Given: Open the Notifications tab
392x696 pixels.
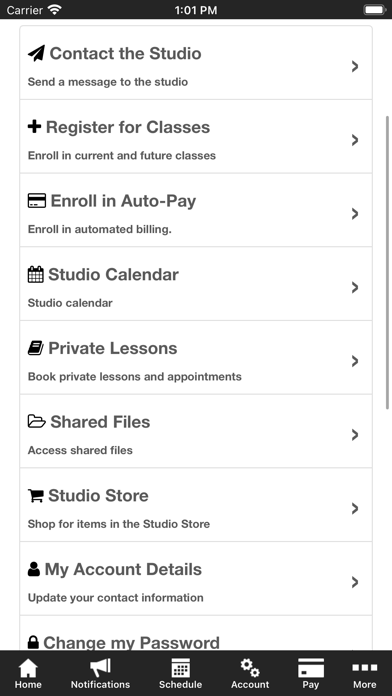Looking at the screenshot, I should click(x=100, y=673).
